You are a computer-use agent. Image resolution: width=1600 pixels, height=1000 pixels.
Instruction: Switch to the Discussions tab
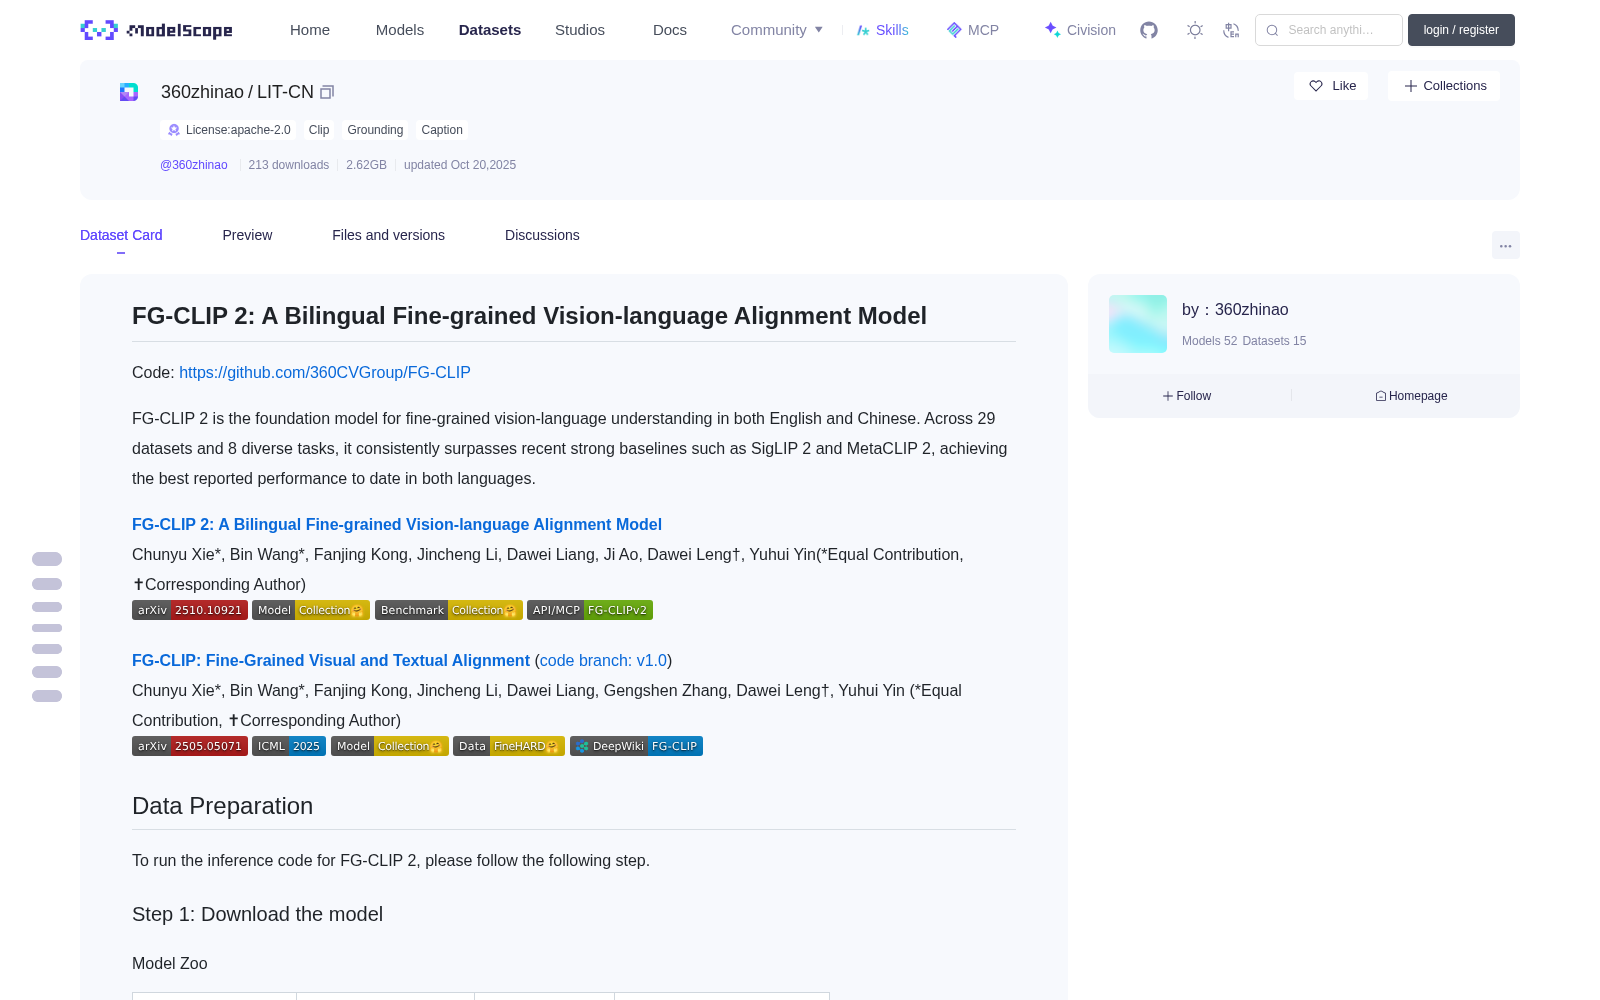click(542, 235)
